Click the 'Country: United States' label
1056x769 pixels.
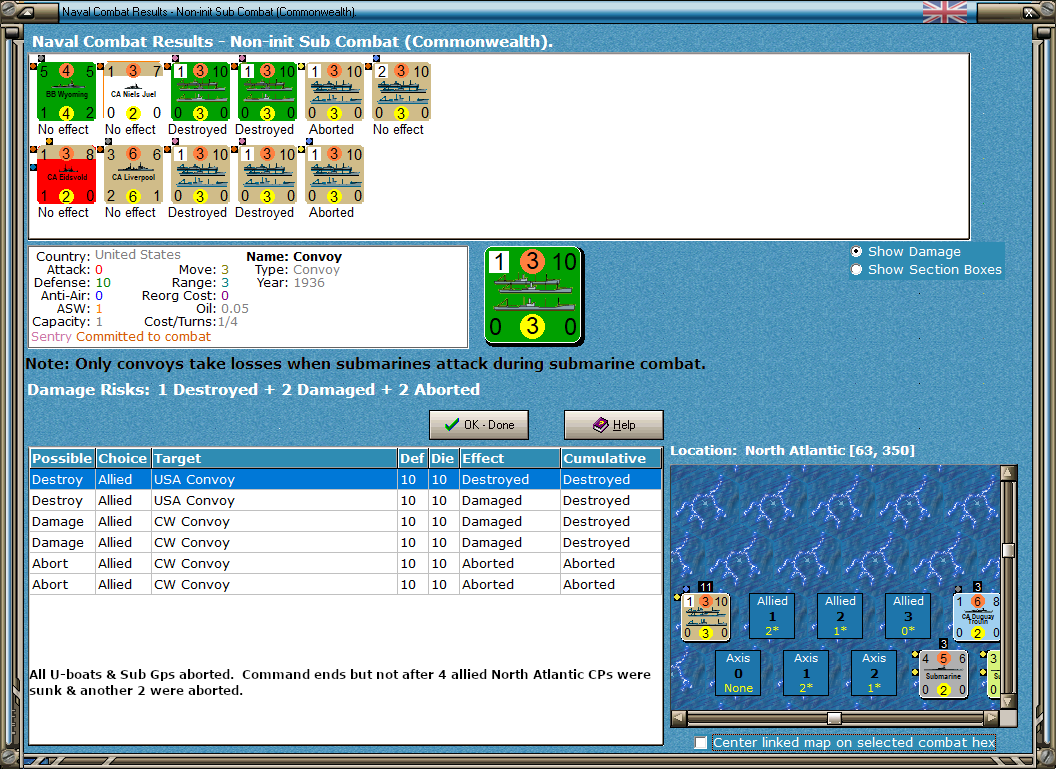108,255
